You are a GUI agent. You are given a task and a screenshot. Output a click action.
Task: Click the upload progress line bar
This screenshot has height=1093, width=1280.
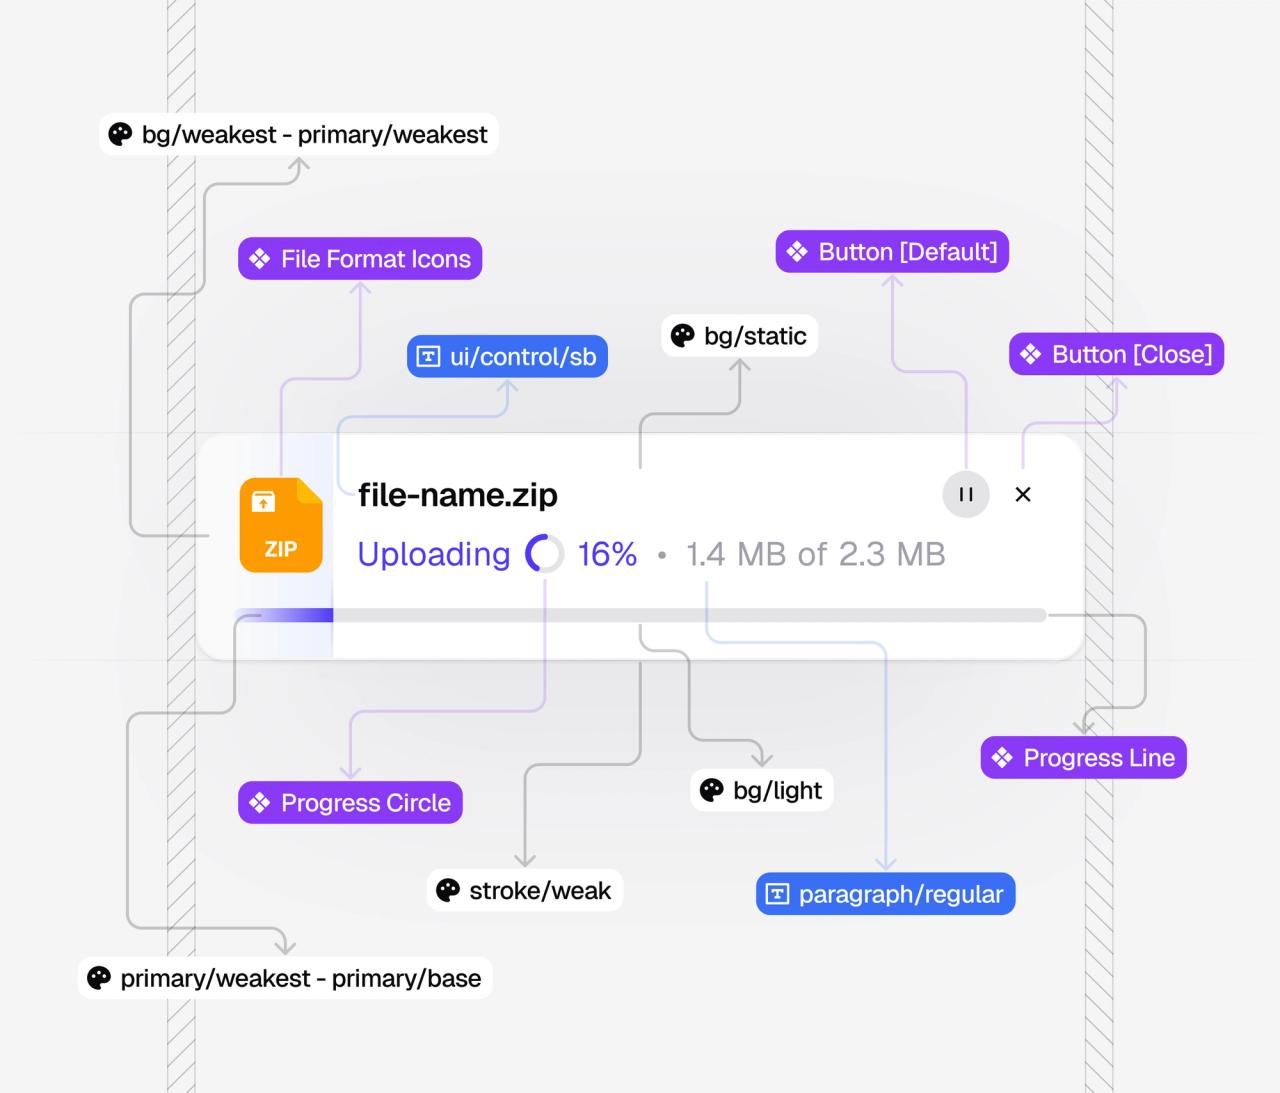(x=640, y=615)
